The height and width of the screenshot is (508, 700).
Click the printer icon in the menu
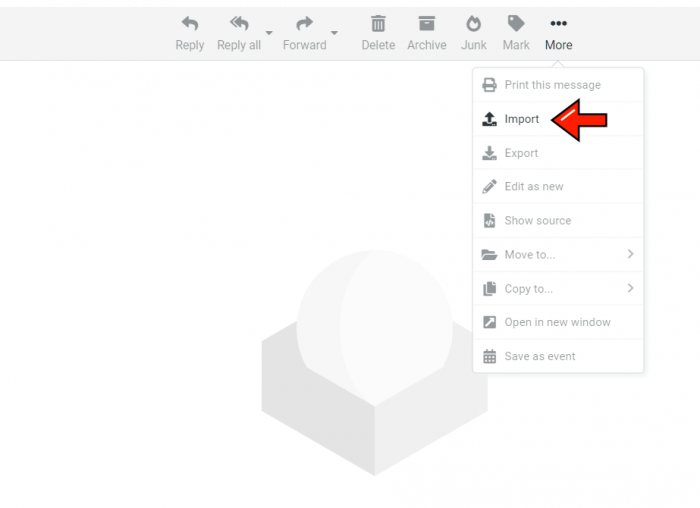click(489, 85)
